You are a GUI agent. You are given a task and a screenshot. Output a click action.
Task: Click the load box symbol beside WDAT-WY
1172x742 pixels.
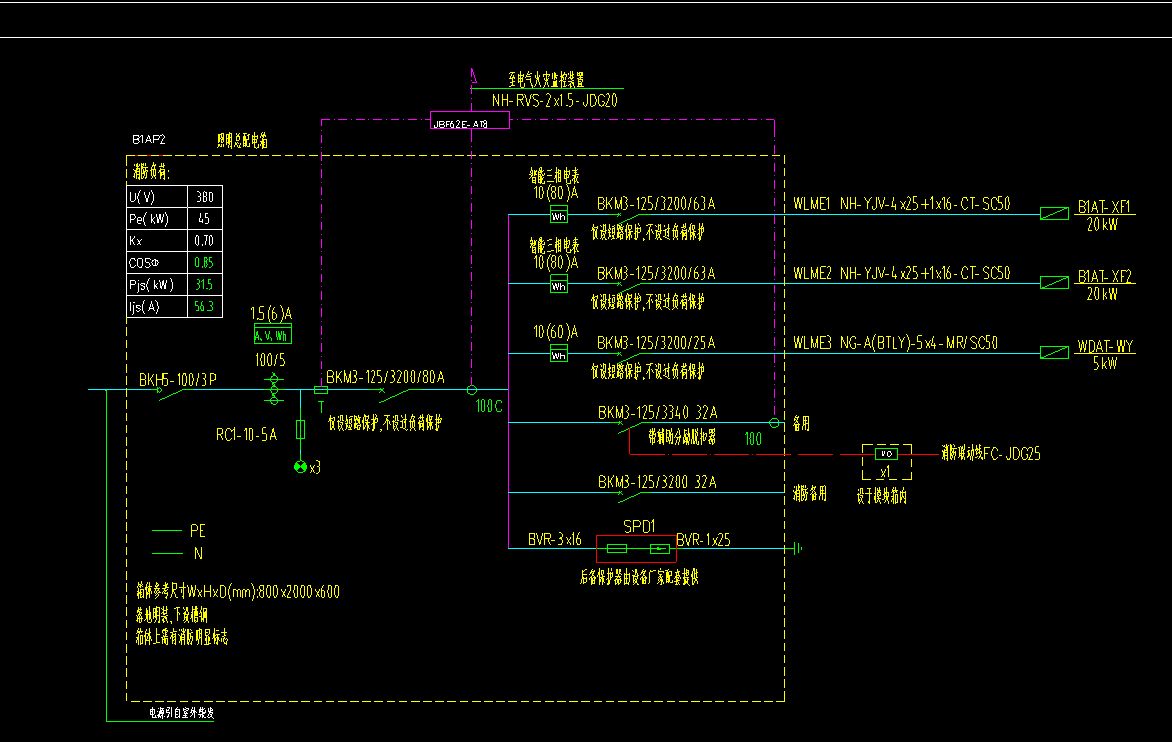[x=1054, y=353]
